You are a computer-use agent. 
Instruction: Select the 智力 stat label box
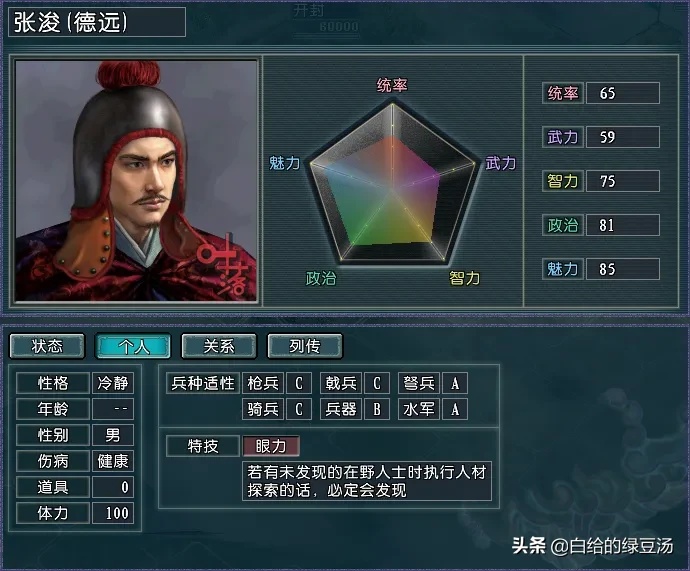click(x=562, y=181)
